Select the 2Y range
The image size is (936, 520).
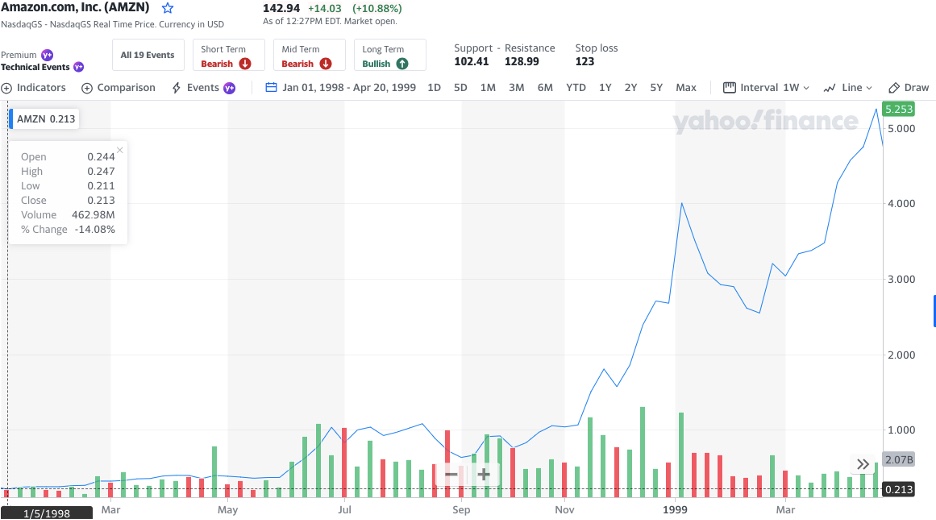point(631,87)
